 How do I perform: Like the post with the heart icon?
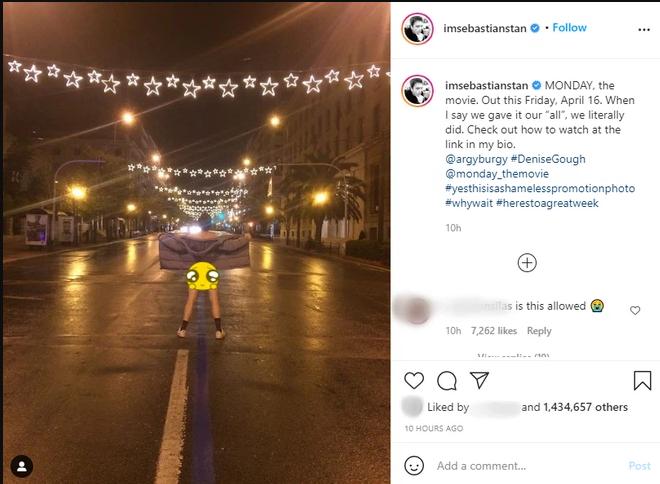tap(414, 380)
